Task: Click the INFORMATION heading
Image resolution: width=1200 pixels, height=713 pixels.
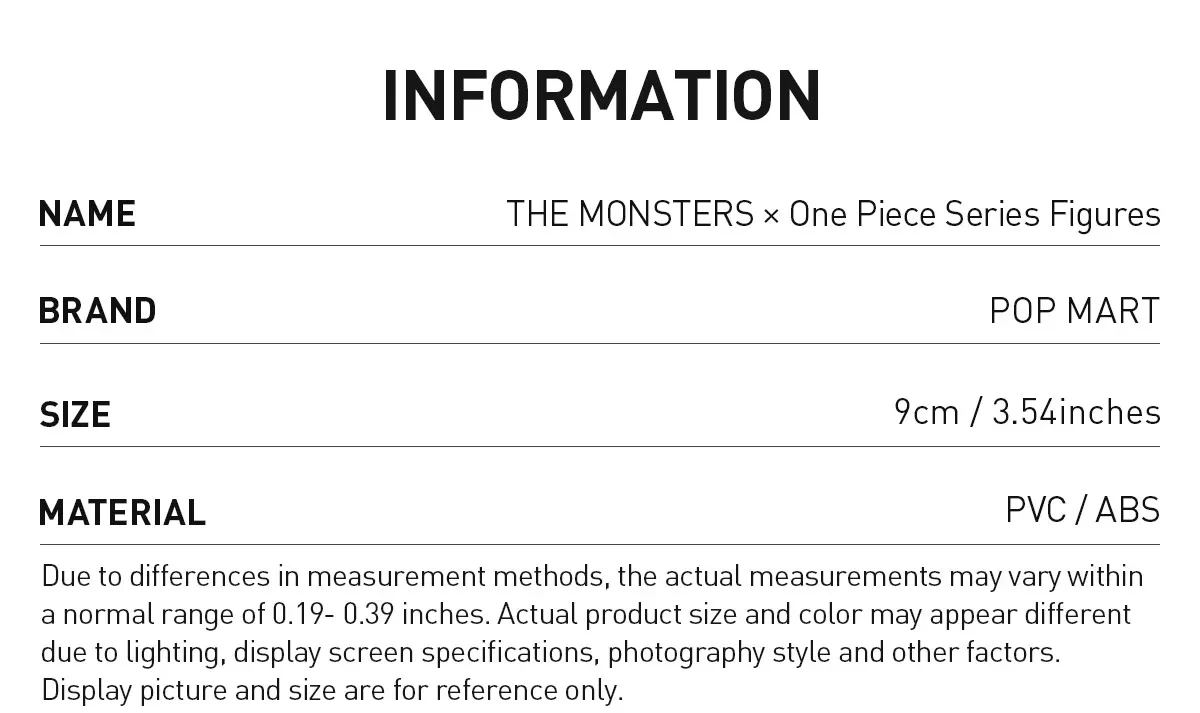Action: click(x=601, y=96)
